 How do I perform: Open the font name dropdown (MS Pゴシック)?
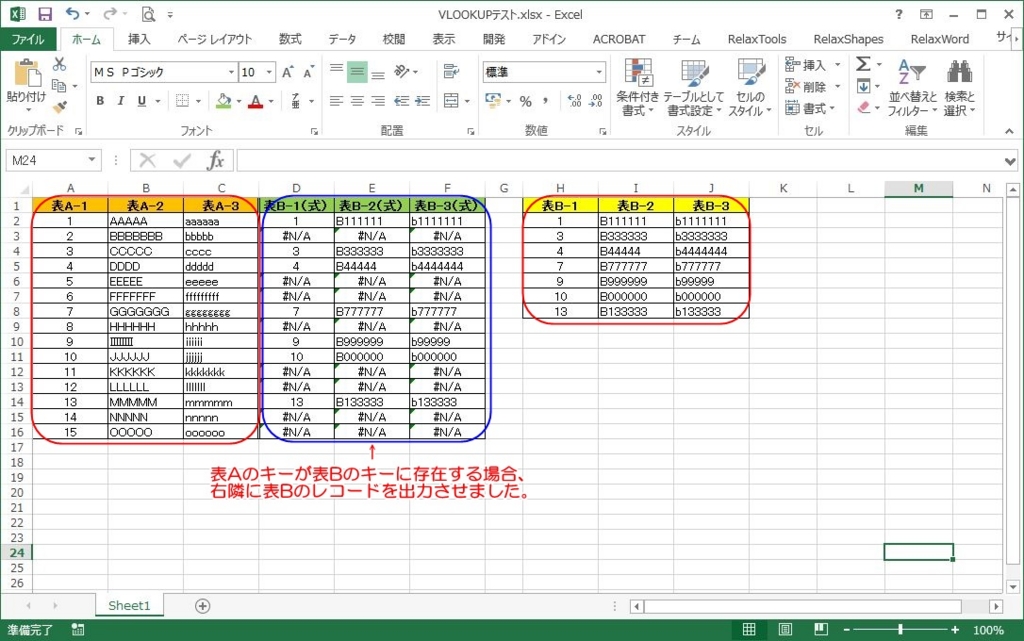click(231, 72)
